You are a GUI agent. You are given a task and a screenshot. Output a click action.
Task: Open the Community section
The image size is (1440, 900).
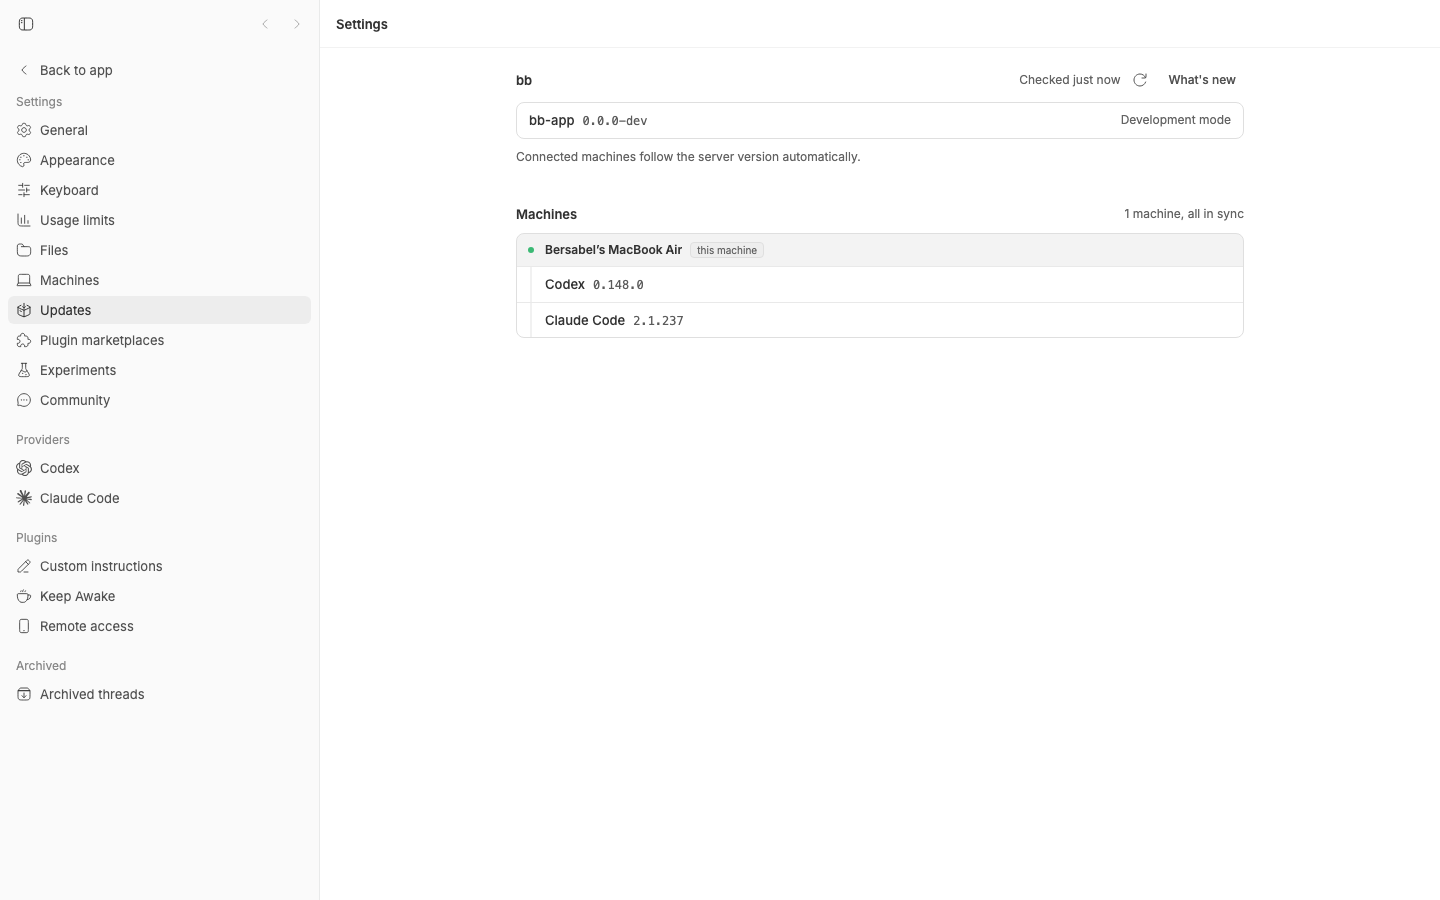pyautogui.click(x=159, y=400)
